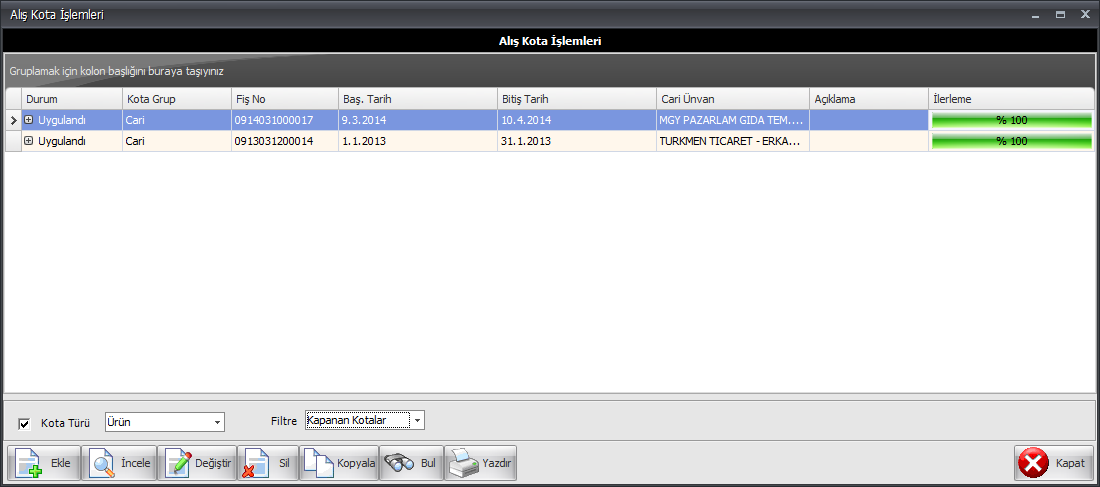Click the Bitiş Tarih column header
The width and height of the screenshot is (1100, 487).
tap(575, 99)
